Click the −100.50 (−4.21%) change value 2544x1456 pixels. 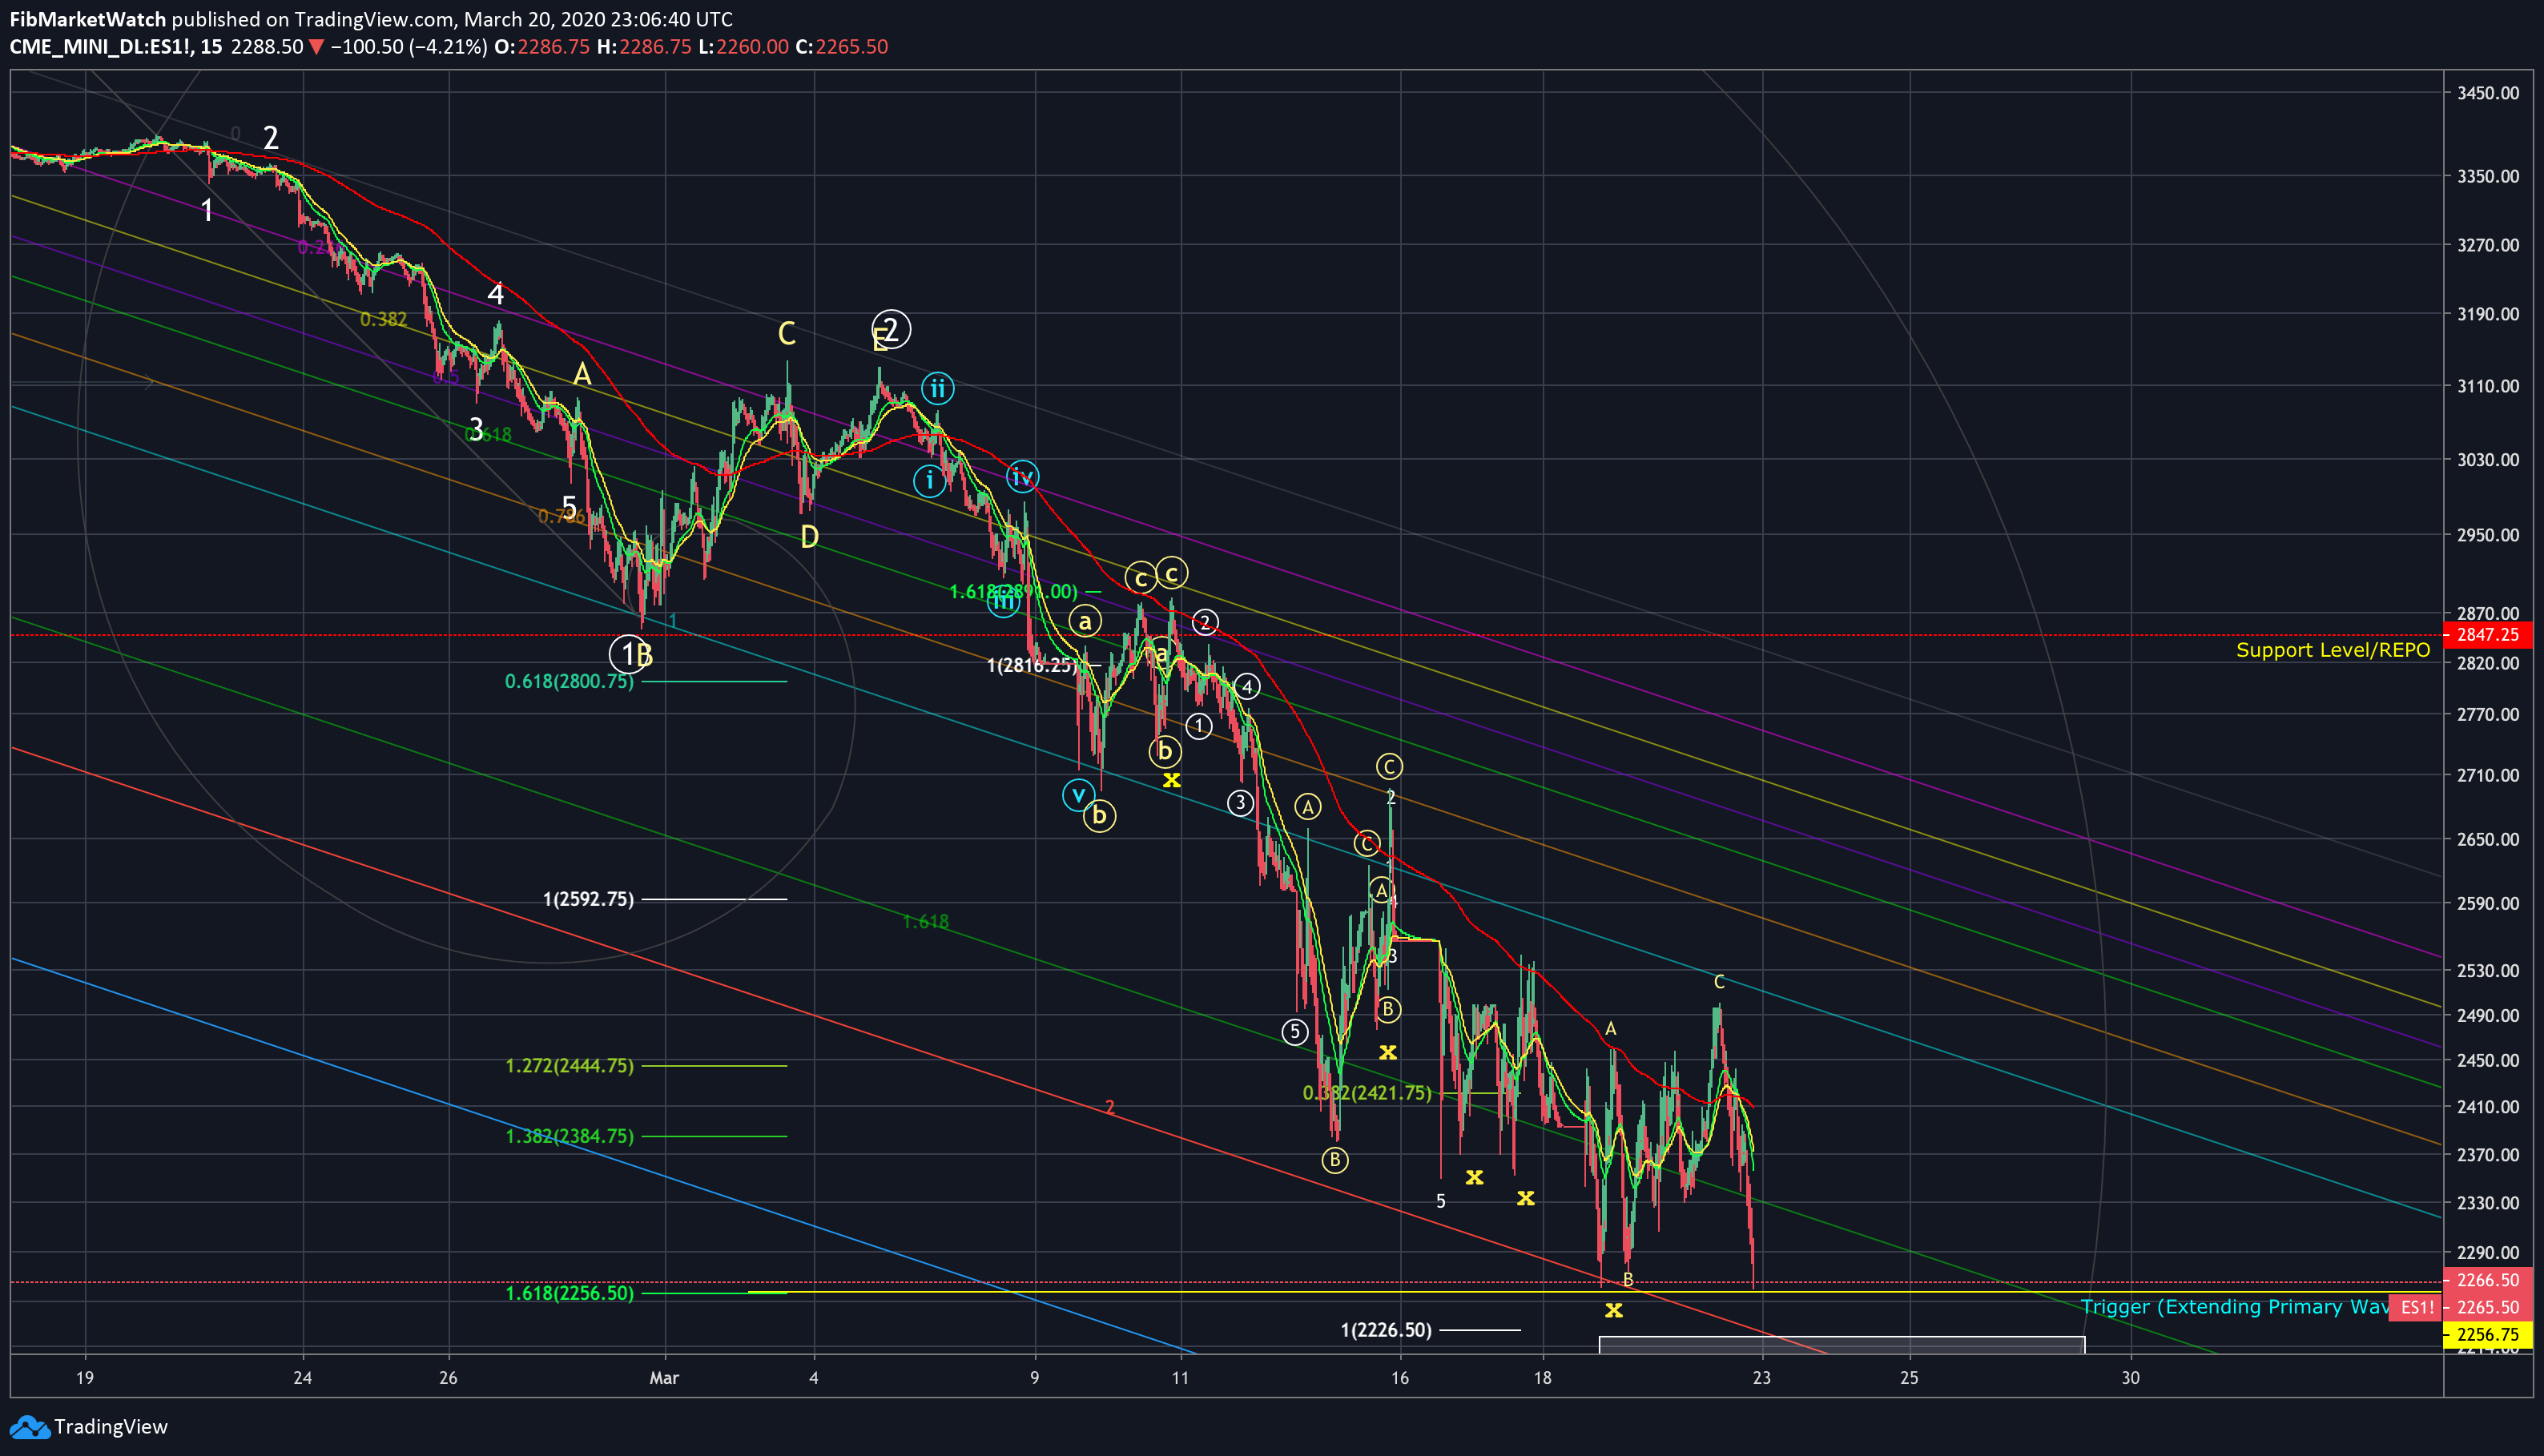408,47
